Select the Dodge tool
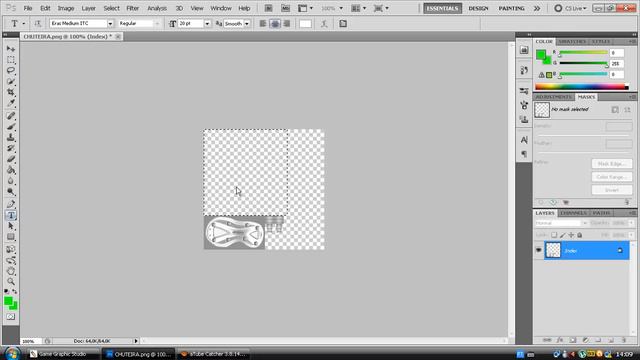Image resolution: width=640 pixels, height=360 pixels. click(11, 192)
